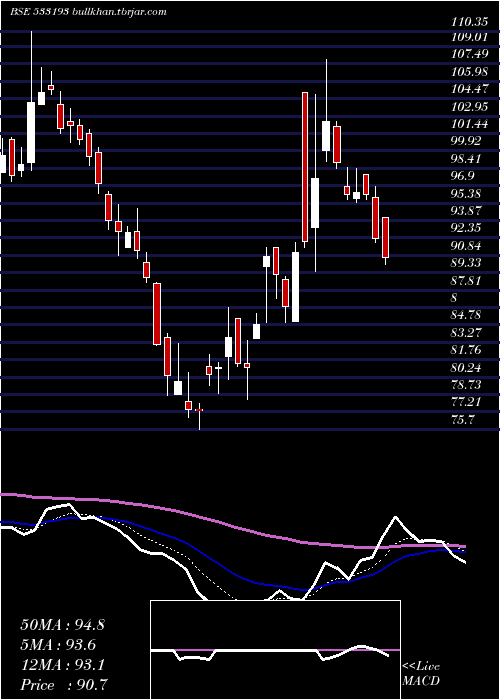Click the 99.92 price axis label

tap(466, 142)
